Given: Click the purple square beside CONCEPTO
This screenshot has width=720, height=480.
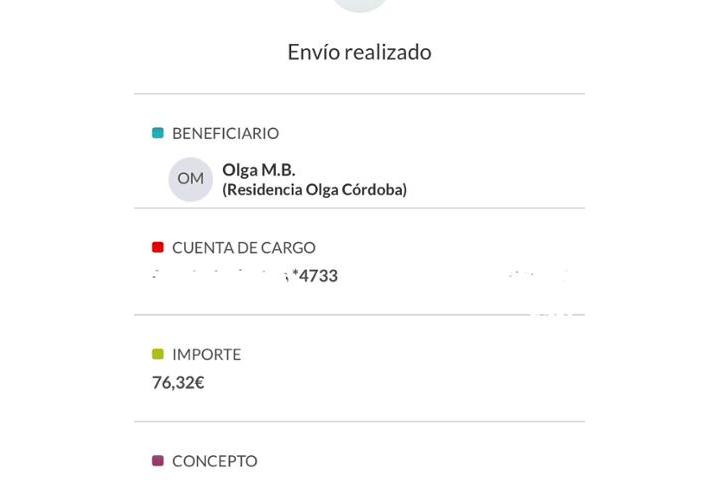Looking at the screenshot, I should pos(158,461).
